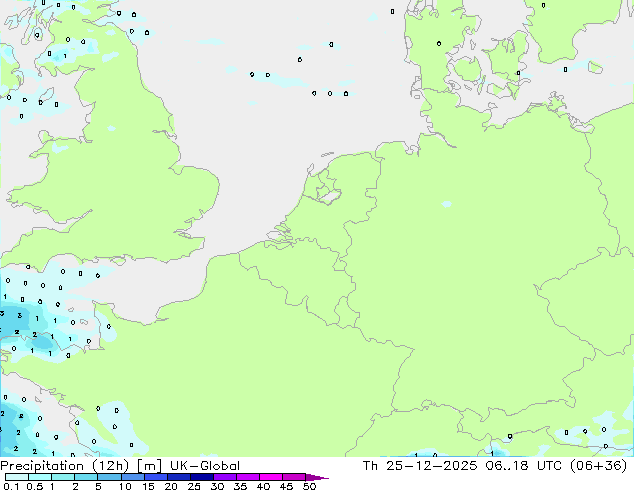Screen dimensions: 634x490
Task: Click the 20 mm legend color segment
Action: (181, 478)
